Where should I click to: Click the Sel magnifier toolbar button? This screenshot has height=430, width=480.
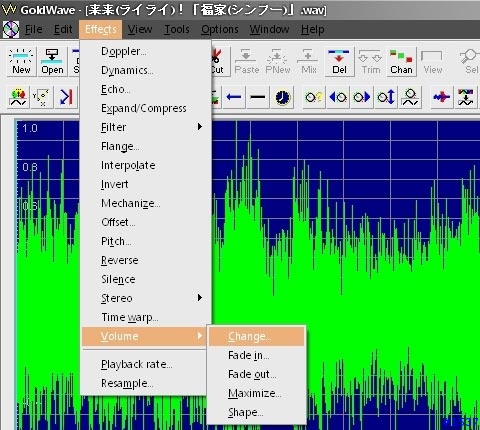coord(469,62)
